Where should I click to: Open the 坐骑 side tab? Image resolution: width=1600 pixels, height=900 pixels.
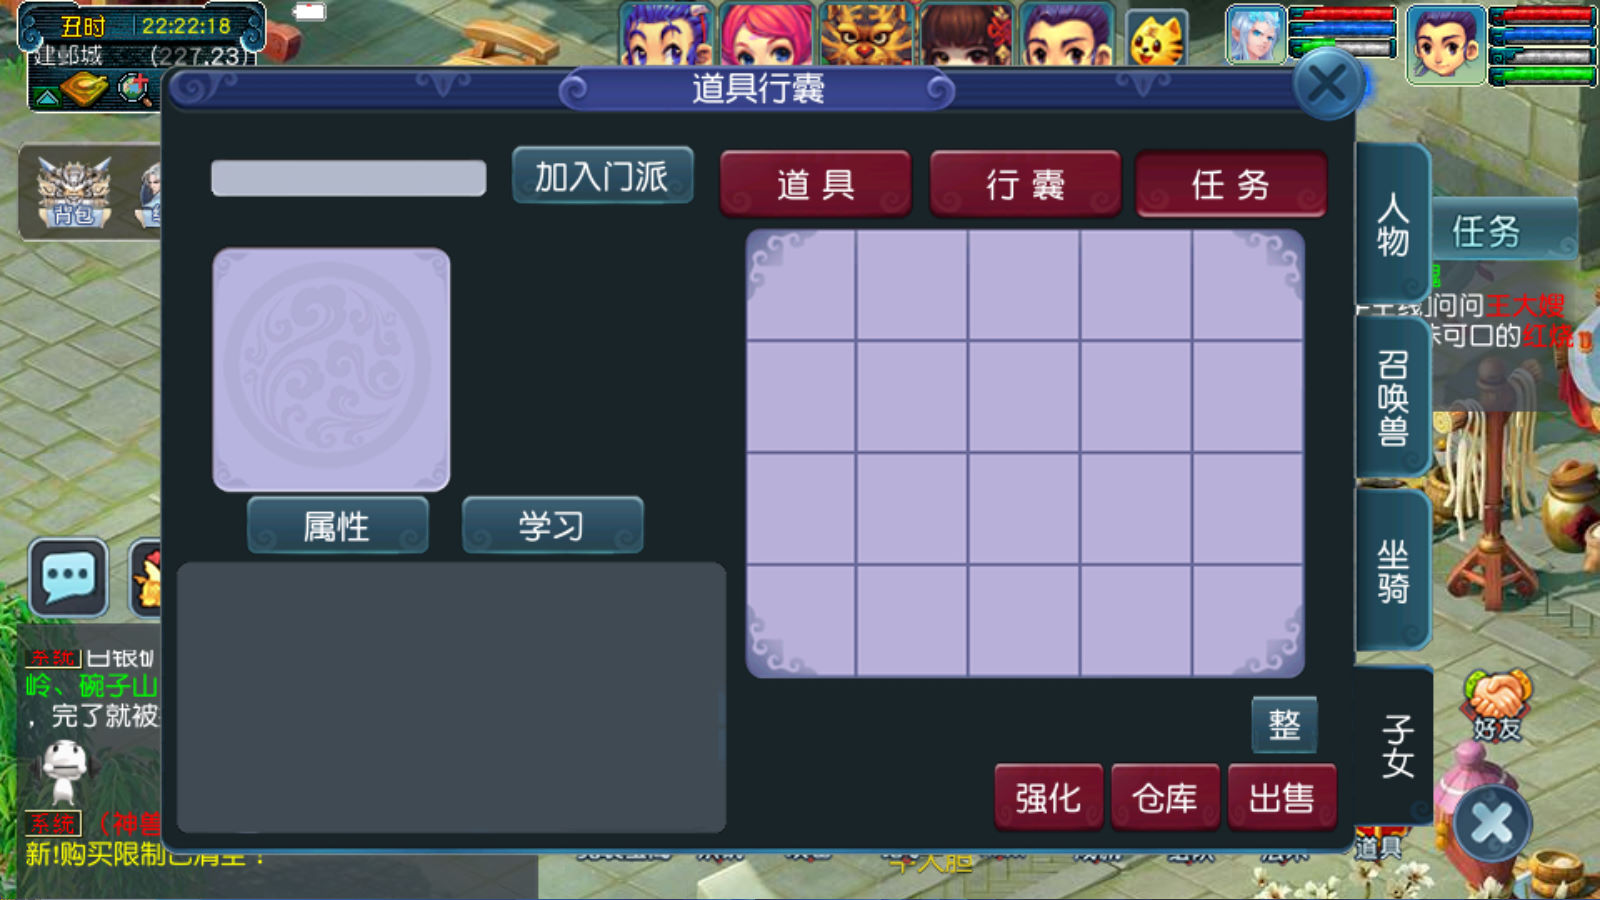1393,570
